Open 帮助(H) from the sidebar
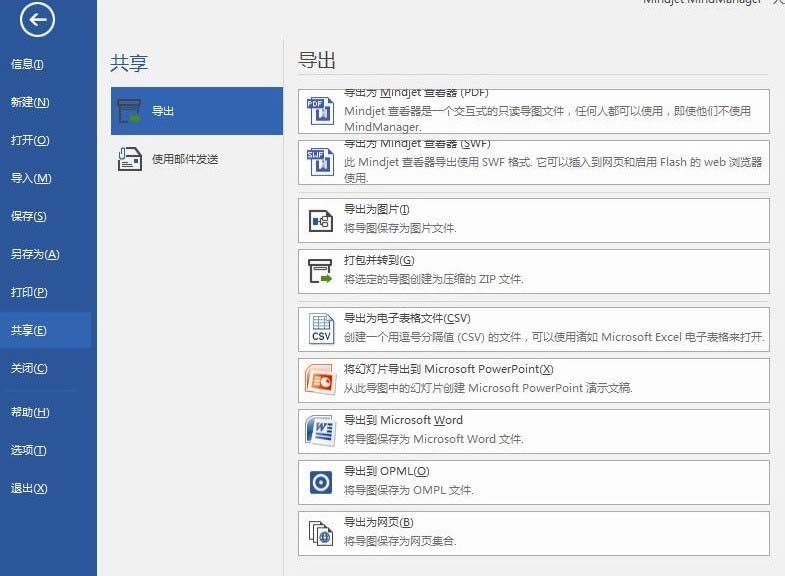Image resolution: width=785 pixels, height=576 pixels. tap(30, 412)
